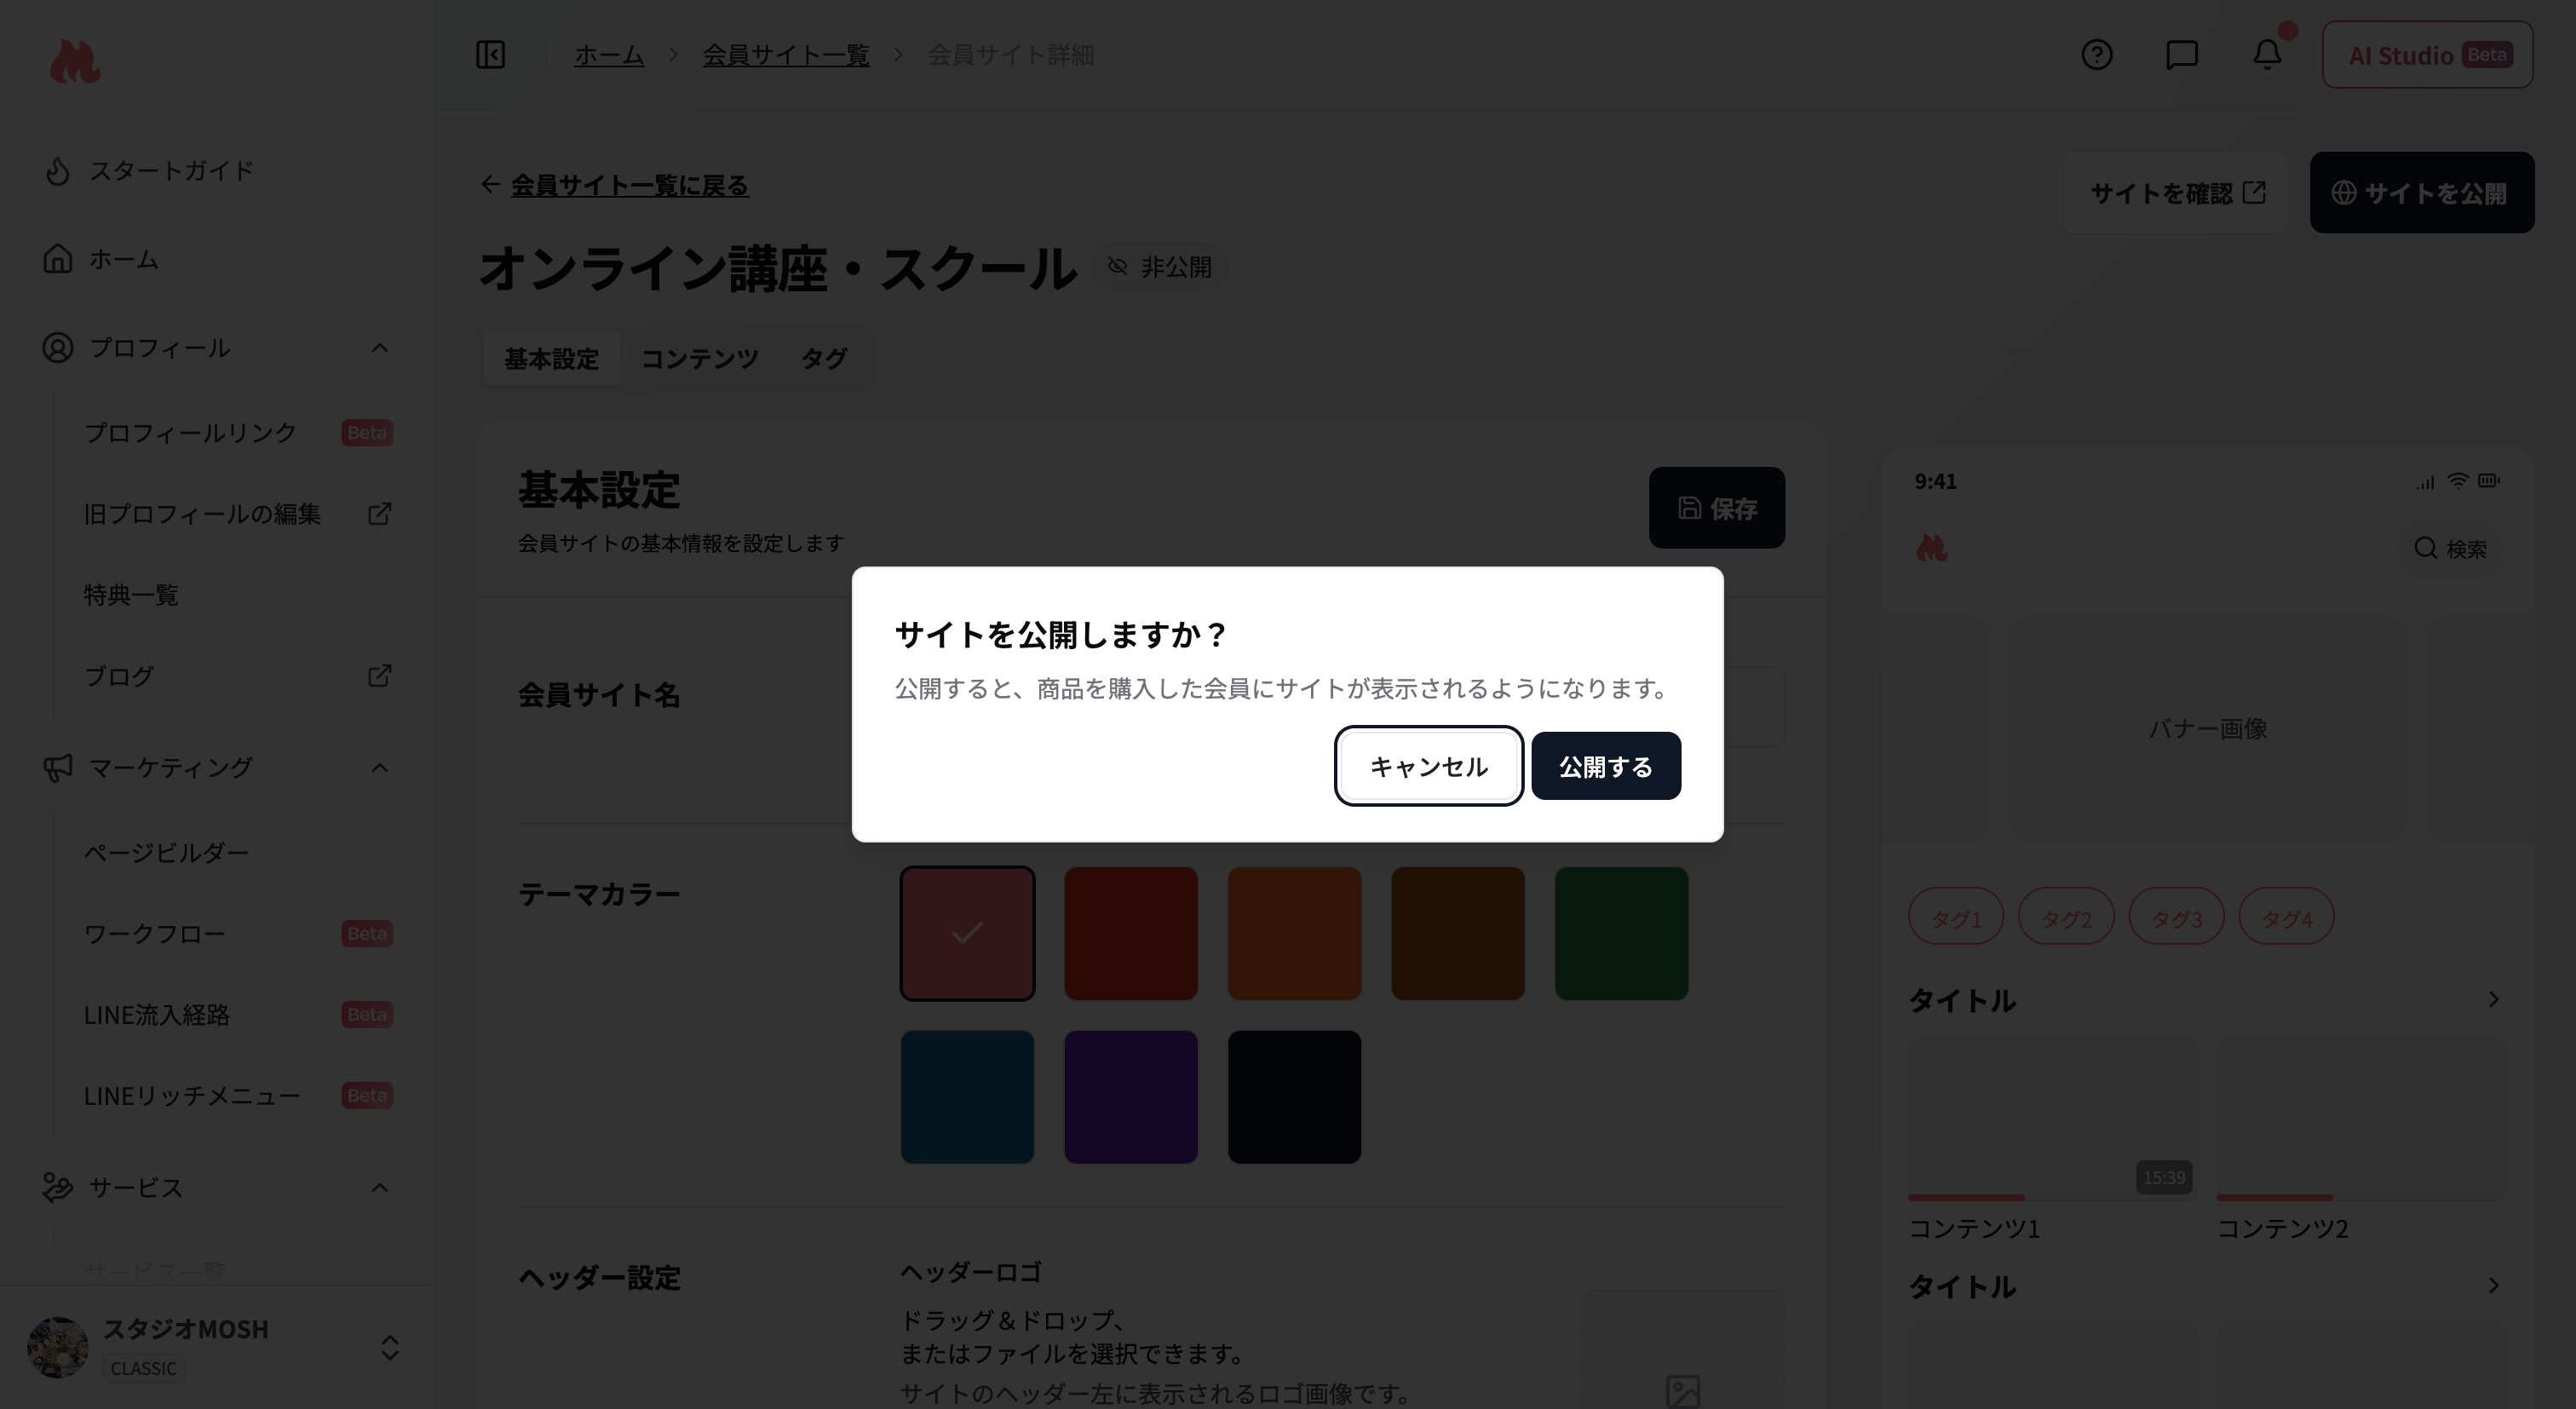Open the help question mark icon
The width and height of the screenshot is (2576, 1409).
tap(2097, 54)
